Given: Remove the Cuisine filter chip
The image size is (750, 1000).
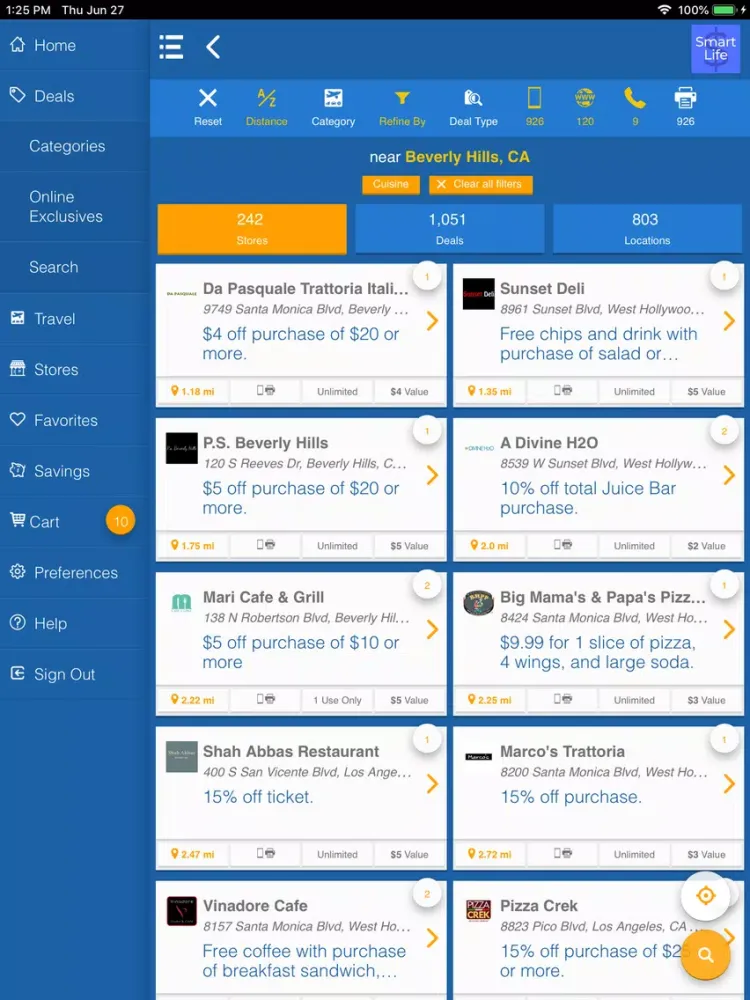Looking at the screenshot, I should point(391,184).
